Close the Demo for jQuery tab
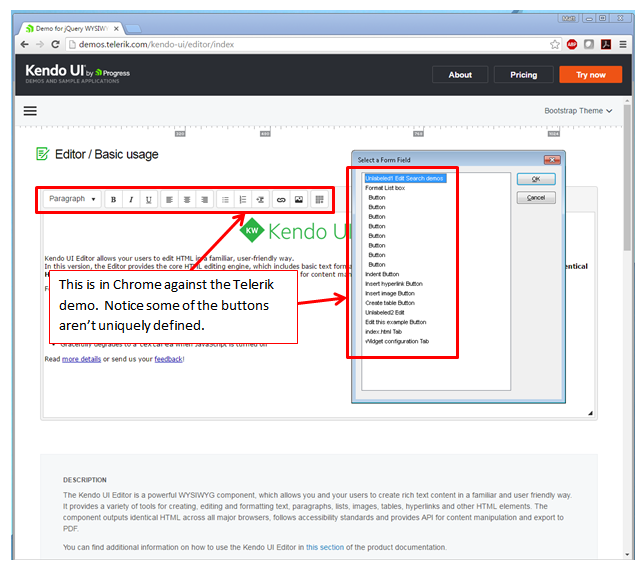Viewport: 644px width, 572px height. click(x=116, y=29)
